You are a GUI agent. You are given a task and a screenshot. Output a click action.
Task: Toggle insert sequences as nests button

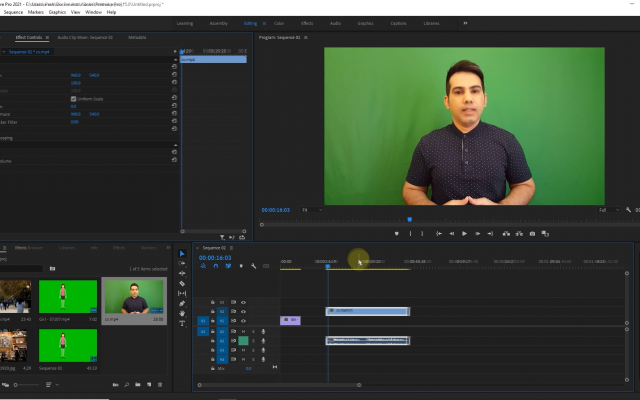coord(203,266)
